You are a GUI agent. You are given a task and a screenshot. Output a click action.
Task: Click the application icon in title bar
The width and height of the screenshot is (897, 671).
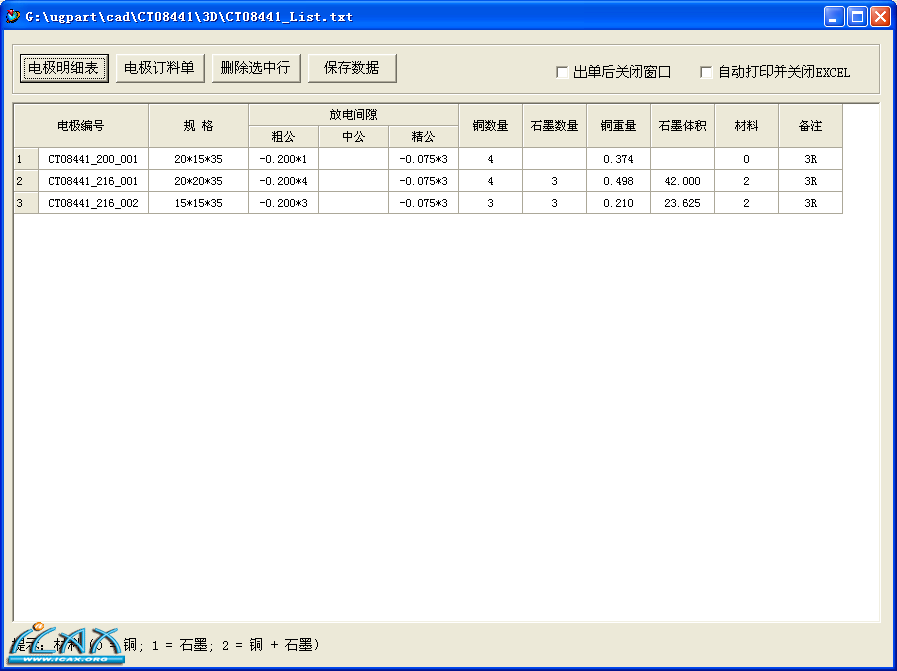pyautogui.click(x=13, y=16)
